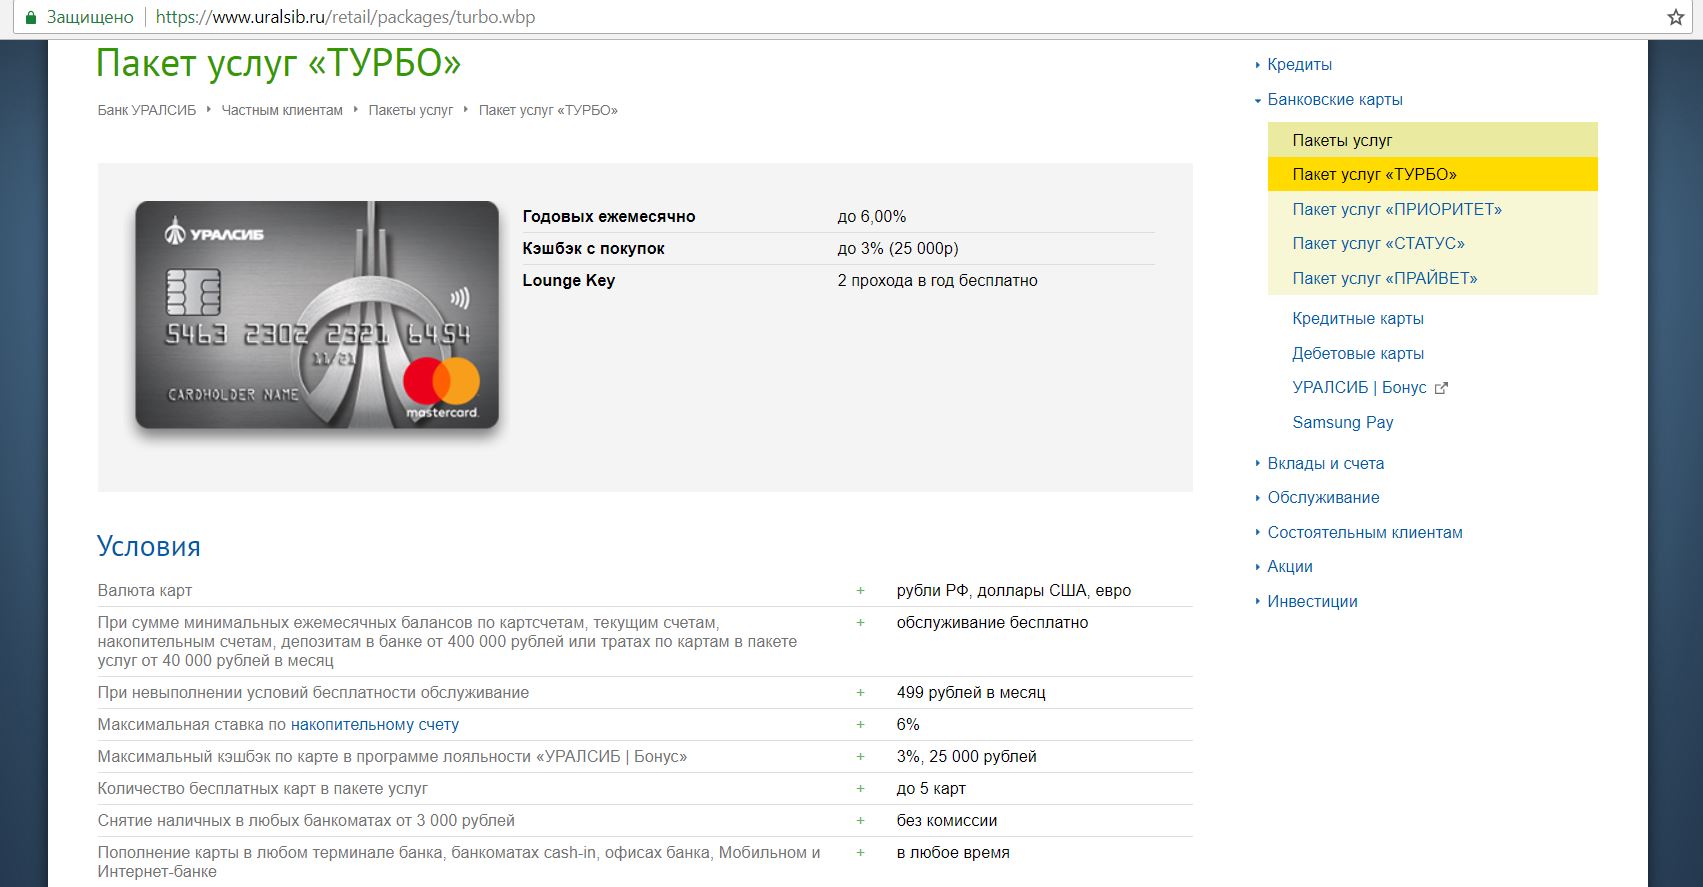1703x887 pixels.
Task: Go to Дебетовые карты
Action: (x=1357, y=353)
